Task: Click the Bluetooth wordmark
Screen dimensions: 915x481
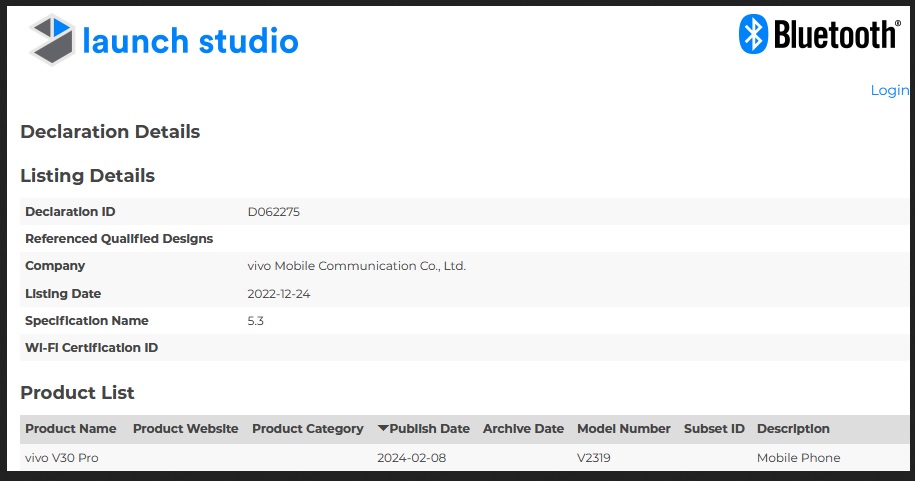Action: (837, 34)
